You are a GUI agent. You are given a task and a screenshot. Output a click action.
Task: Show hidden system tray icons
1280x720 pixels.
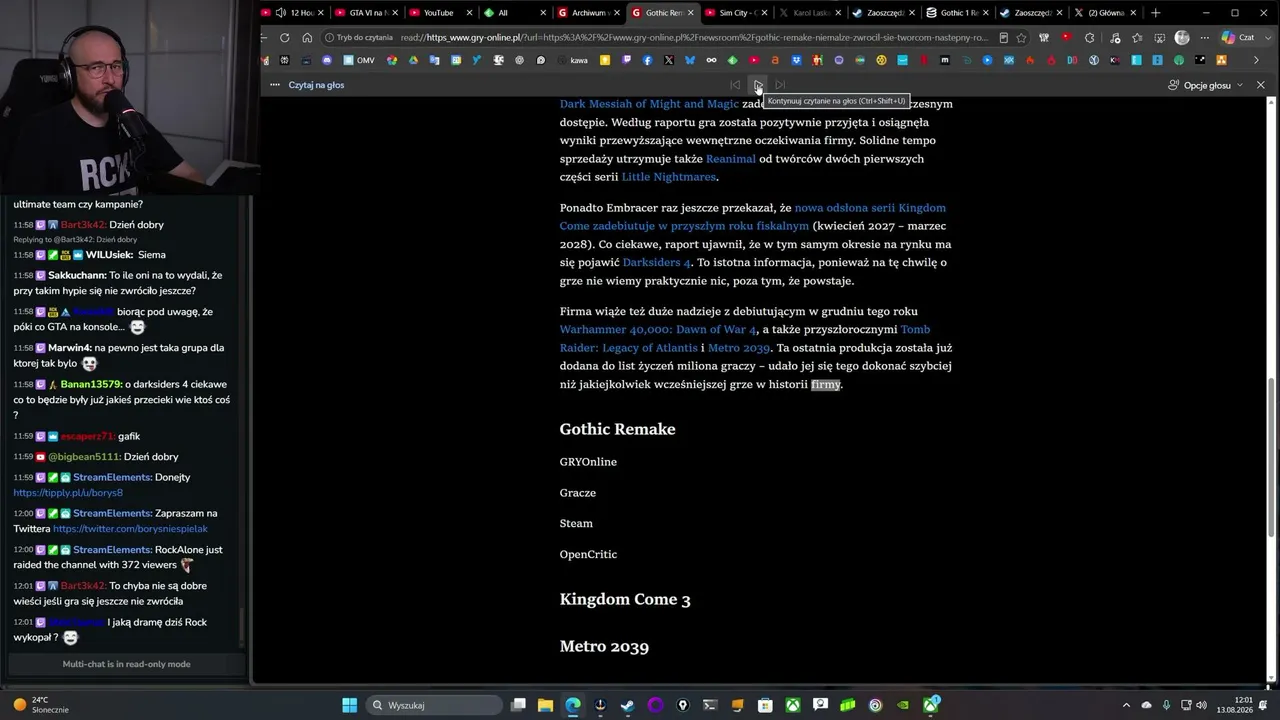tap(1126, 705)
